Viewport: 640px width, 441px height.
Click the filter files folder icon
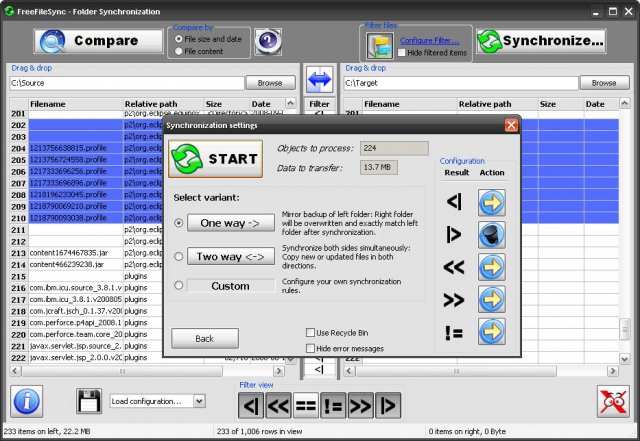(380, 46)
